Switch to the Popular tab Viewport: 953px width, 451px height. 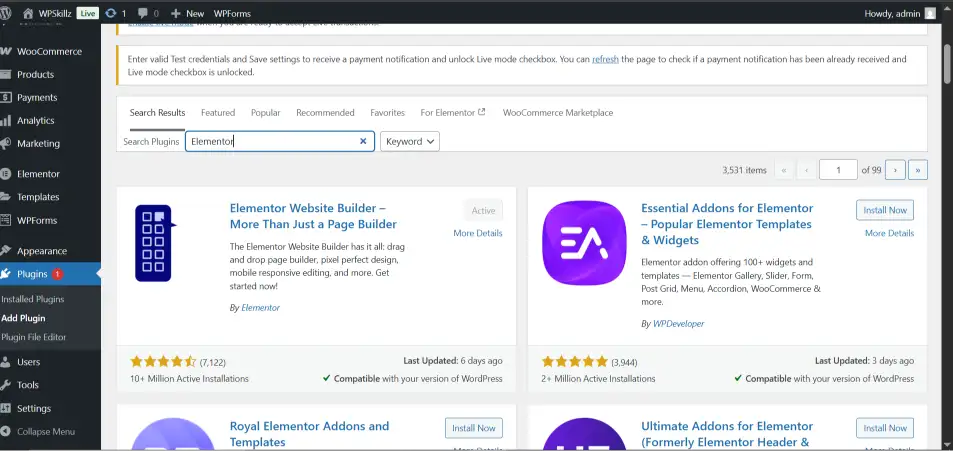pyautogui.click(x=266, y=112)
